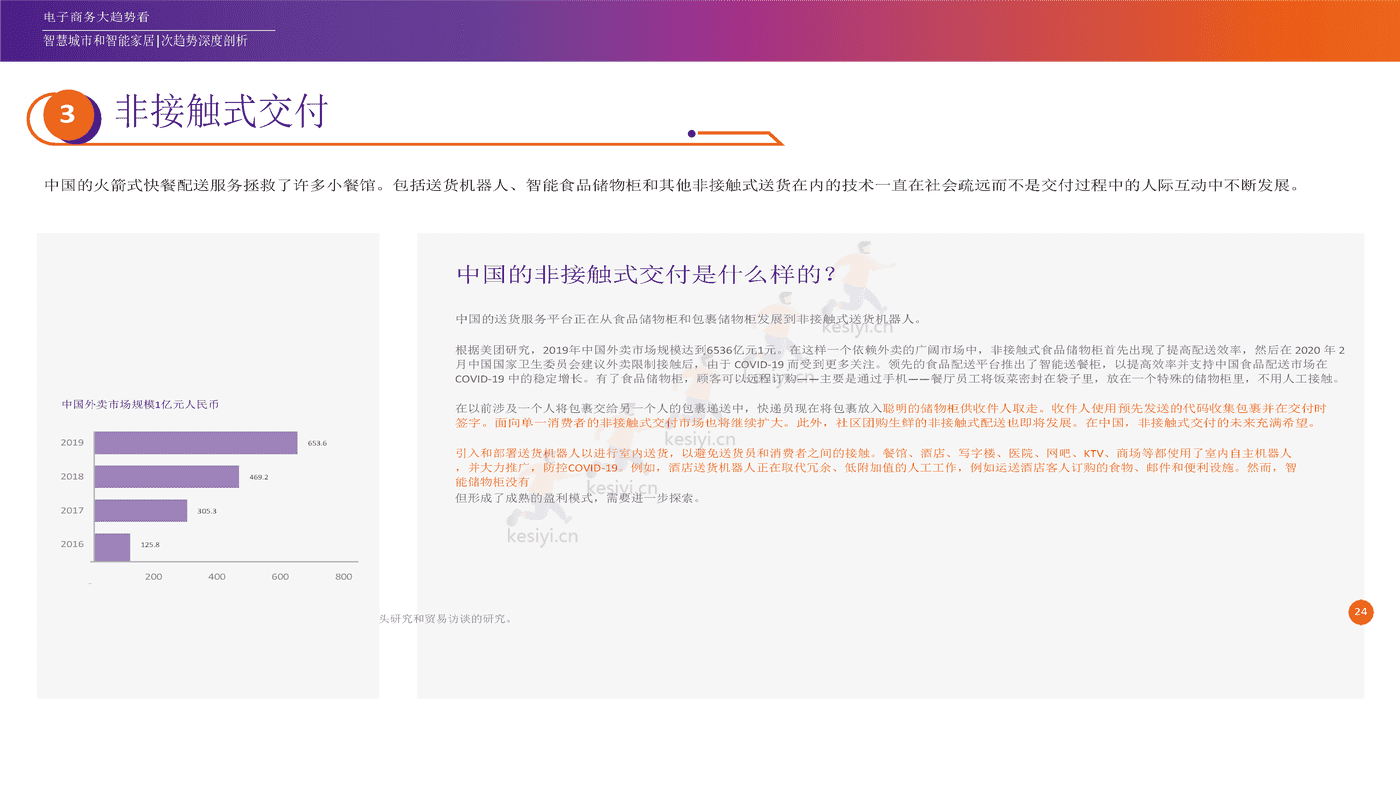The image size is (1400, 788).
Task: Select the slide title 非接触式交付
Action: 221,112
